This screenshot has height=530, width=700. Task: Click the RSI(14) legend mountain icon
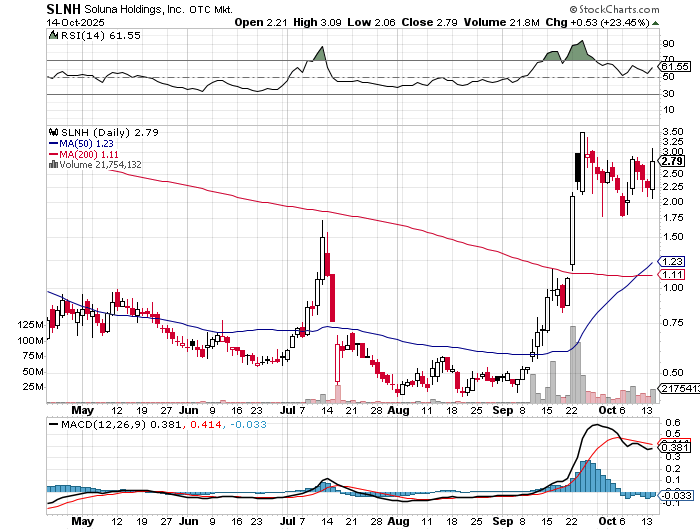pyautogui.click(x=53, y=35)
